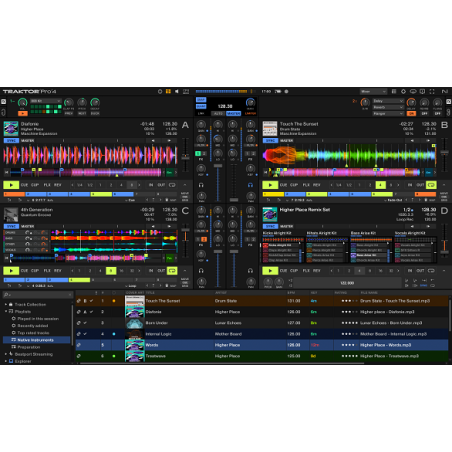The width and height of the screenshot is (452, 452).
Task: Open the Flanger effect selector dropdown
Action: (x=388, y=114)
